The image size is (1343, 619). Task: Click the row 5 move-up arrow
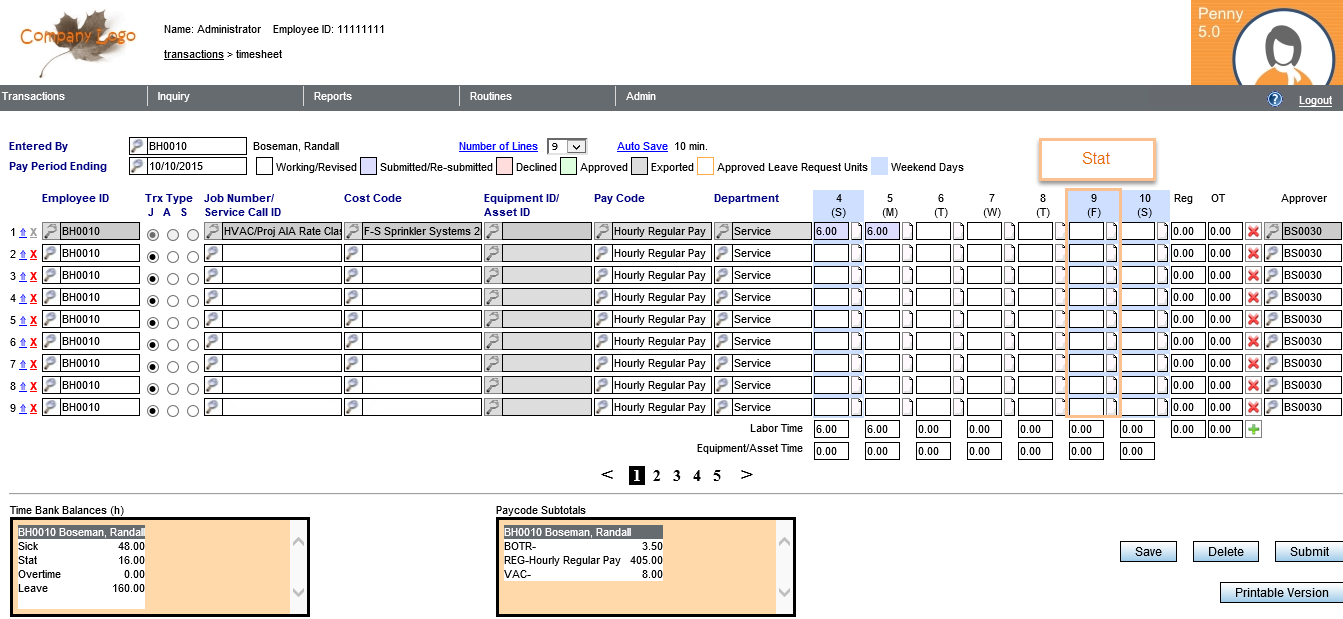coord(23,320)
